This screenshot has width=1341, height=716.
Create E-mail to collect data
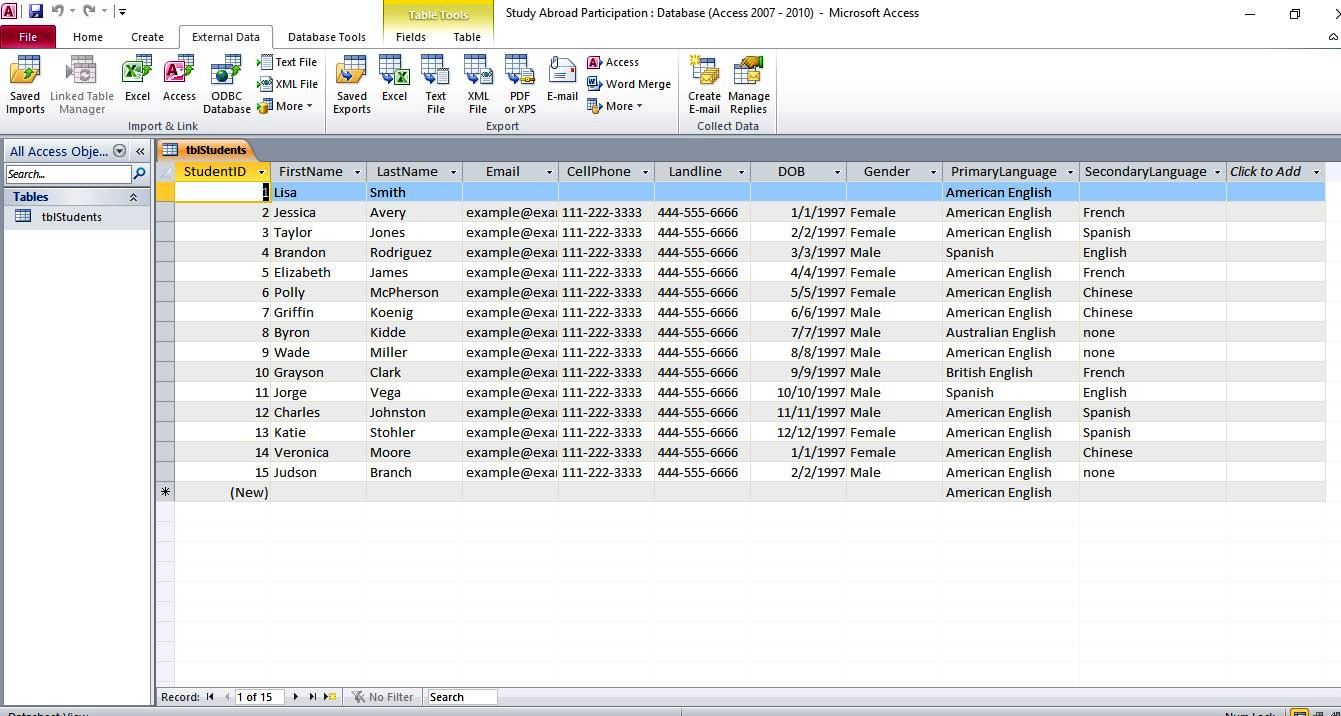coord(704,85)
